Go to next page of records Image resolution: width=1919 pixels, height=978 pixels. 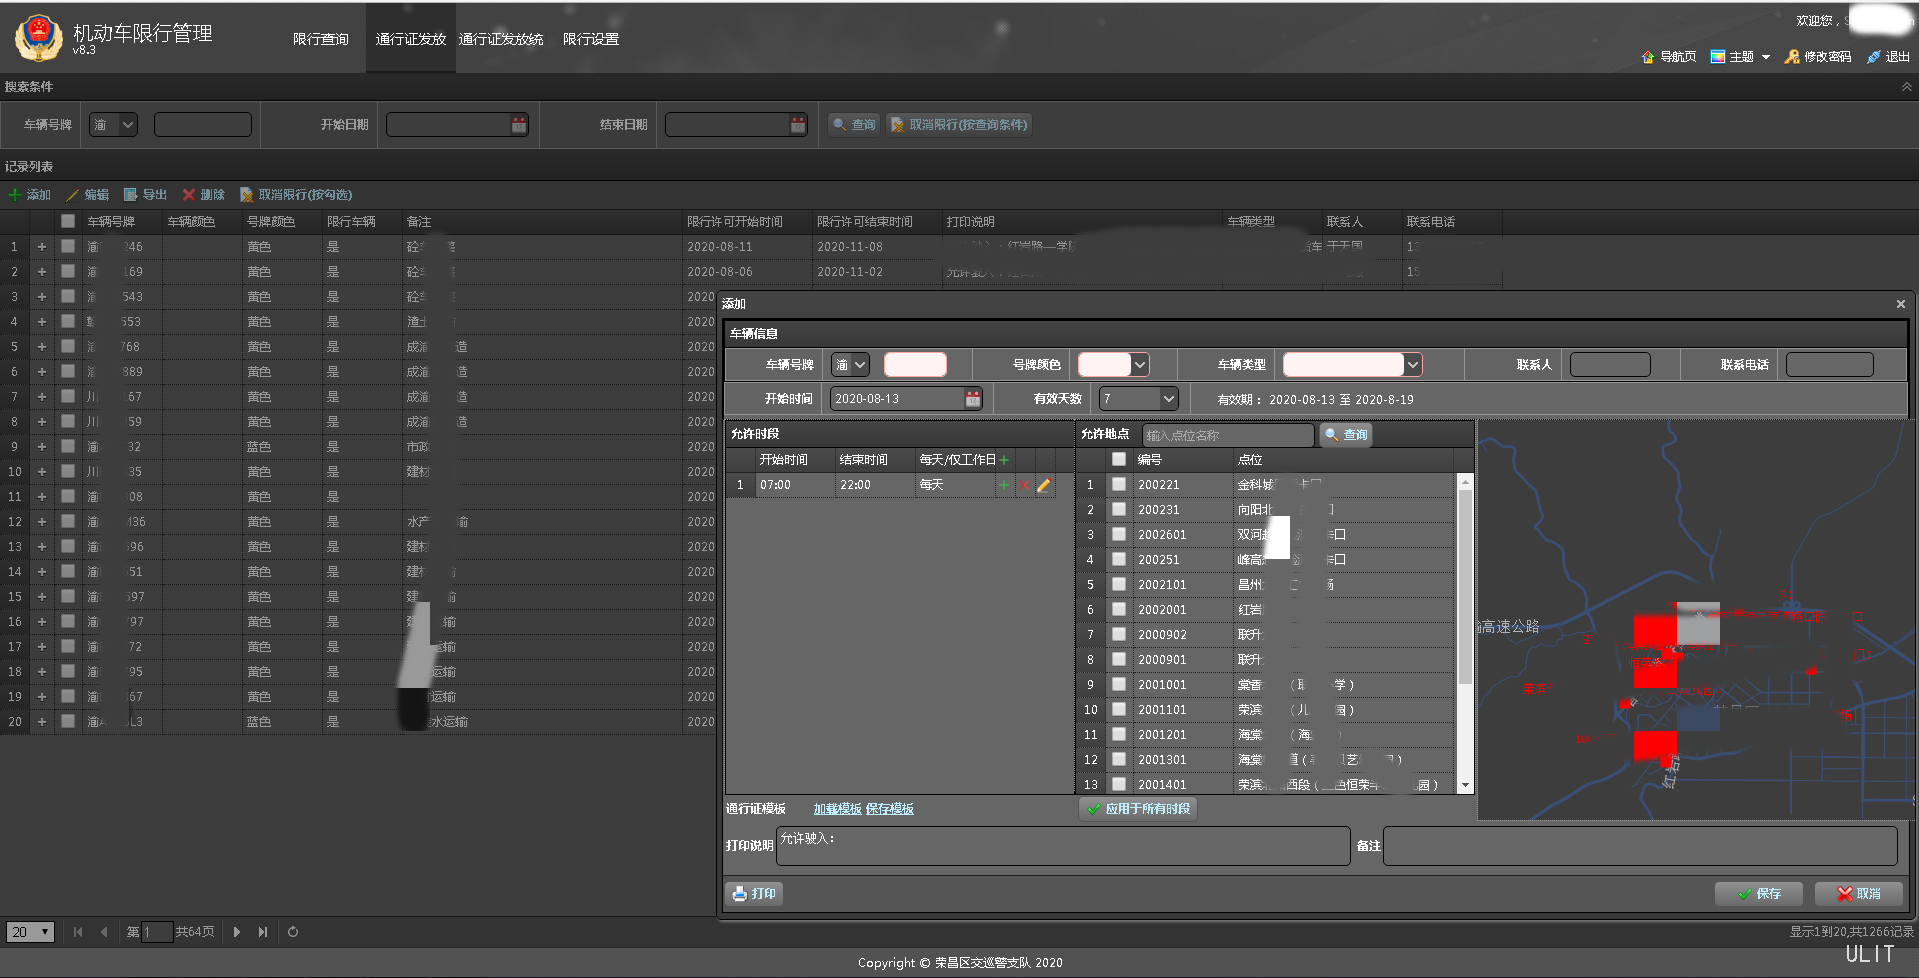tap(237, 932)
